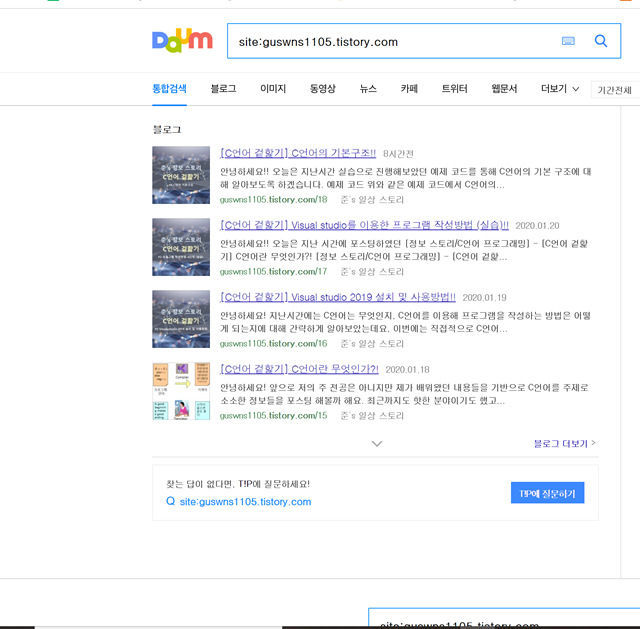Open 'Visual studio를 이용한 프로그램 작성방법' result
Viewport: 640px width, 629px height.
pyautogui.click(x=364, y=225)
